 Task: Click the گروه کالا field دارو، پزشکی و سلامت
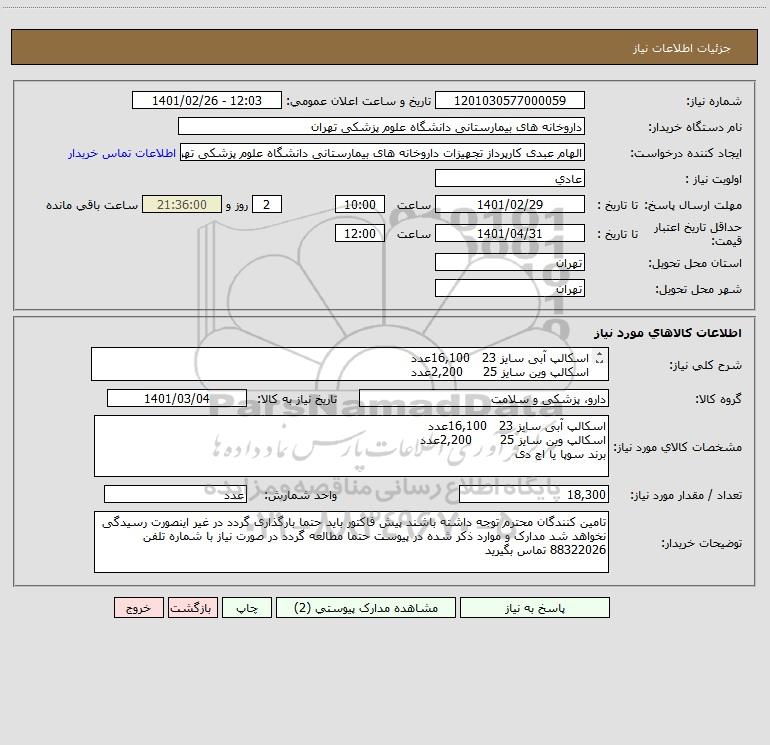484,398
